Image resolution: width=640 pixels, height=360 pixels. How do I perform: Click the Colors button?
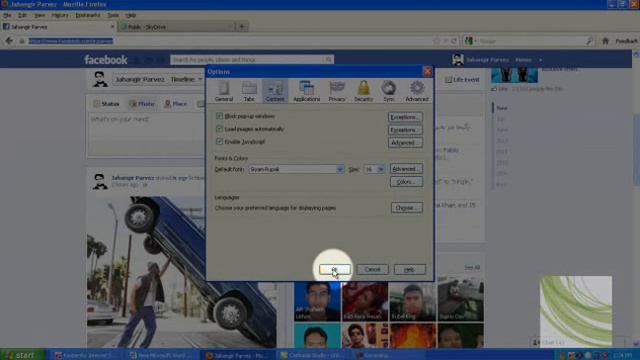(406, 182)
